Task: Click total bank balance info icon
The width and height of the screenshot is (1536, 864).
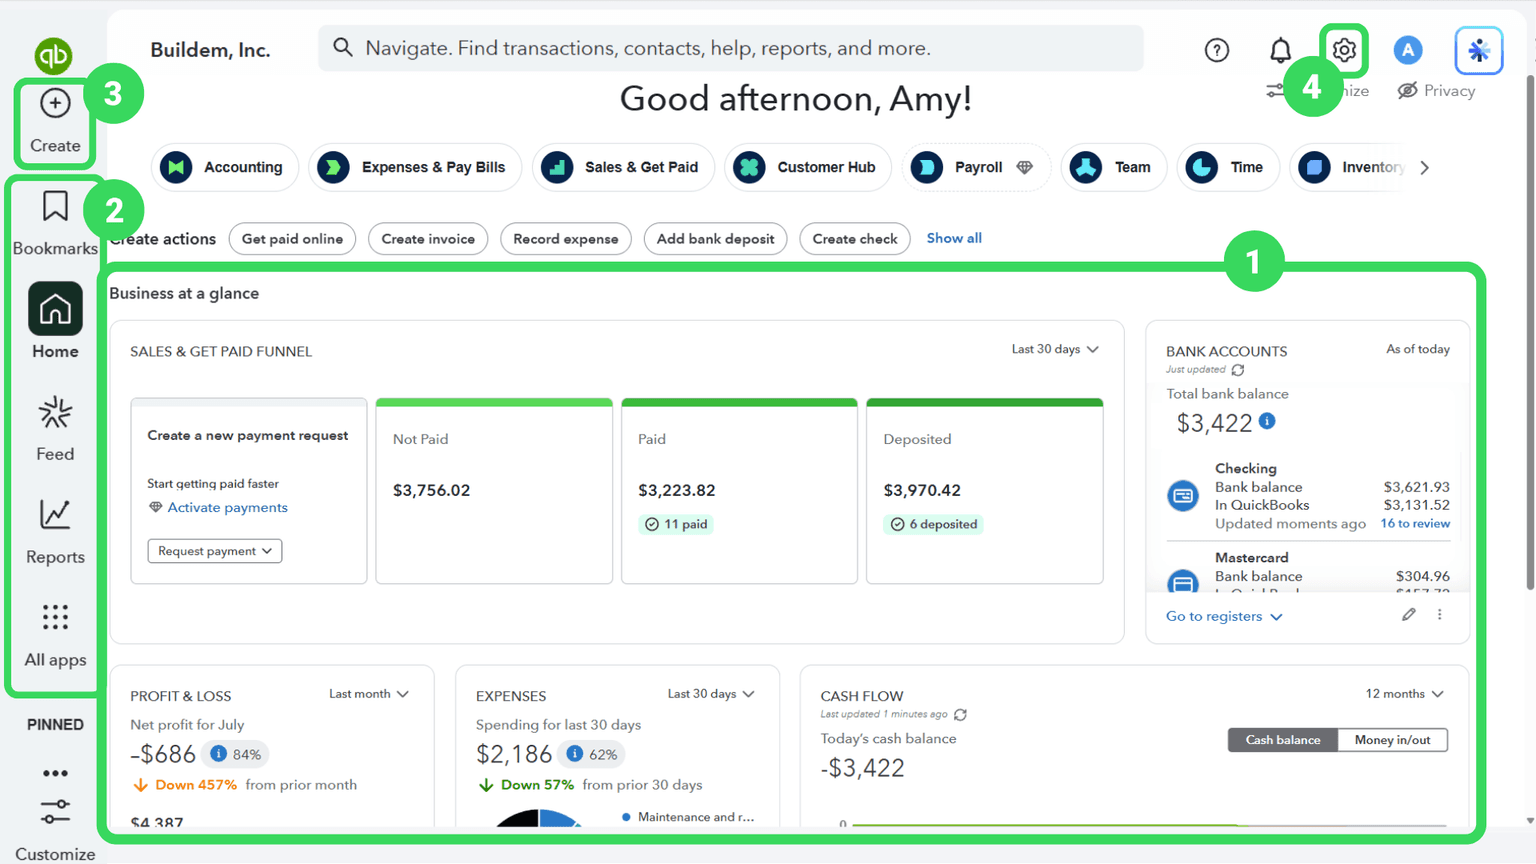Action: [x=1267, y=421]
